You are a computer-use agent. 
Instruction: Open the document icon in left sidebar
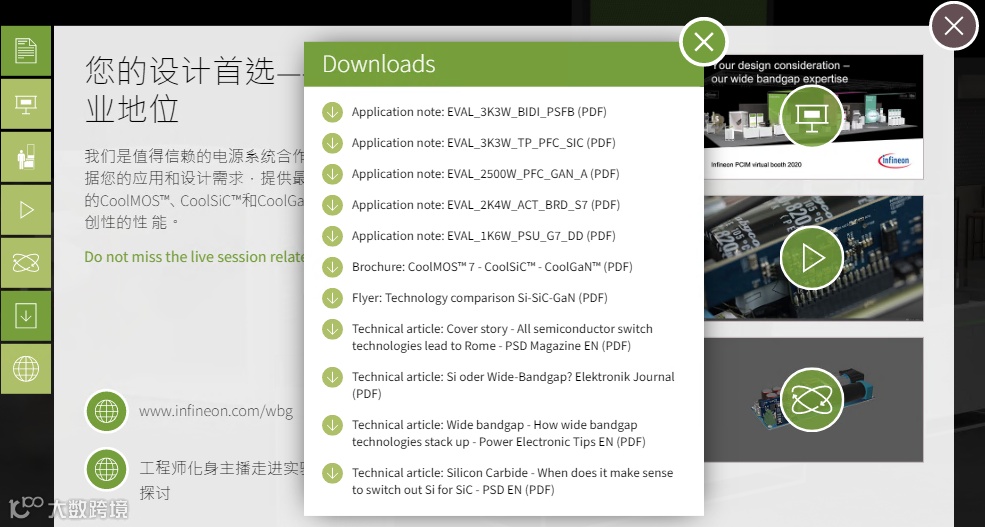pyautogui.click(x=26, y=50)
